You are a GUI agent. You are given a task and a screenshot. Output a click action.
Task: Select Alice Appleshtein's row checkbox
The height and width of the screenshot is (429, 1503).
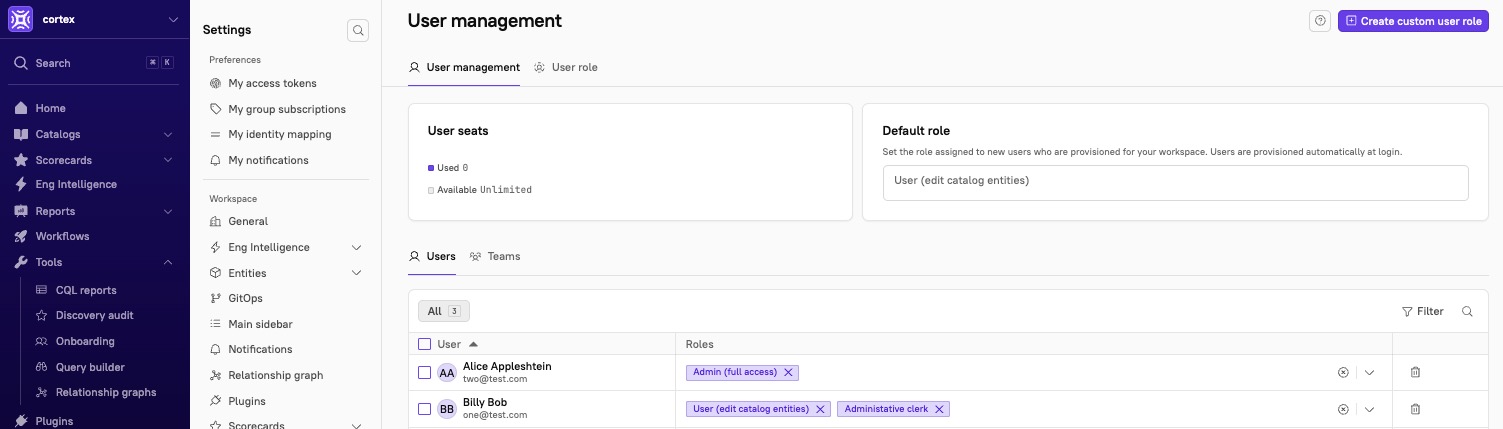[424, 373]
